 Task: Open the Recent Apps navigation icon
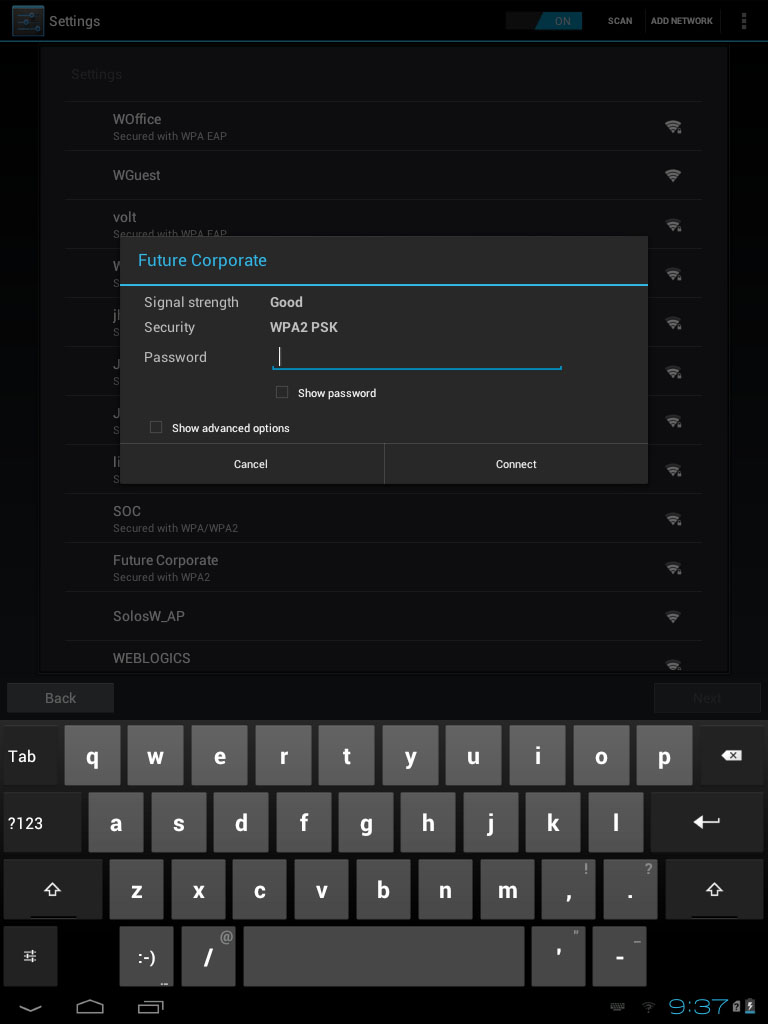[x=151, y=1006]
